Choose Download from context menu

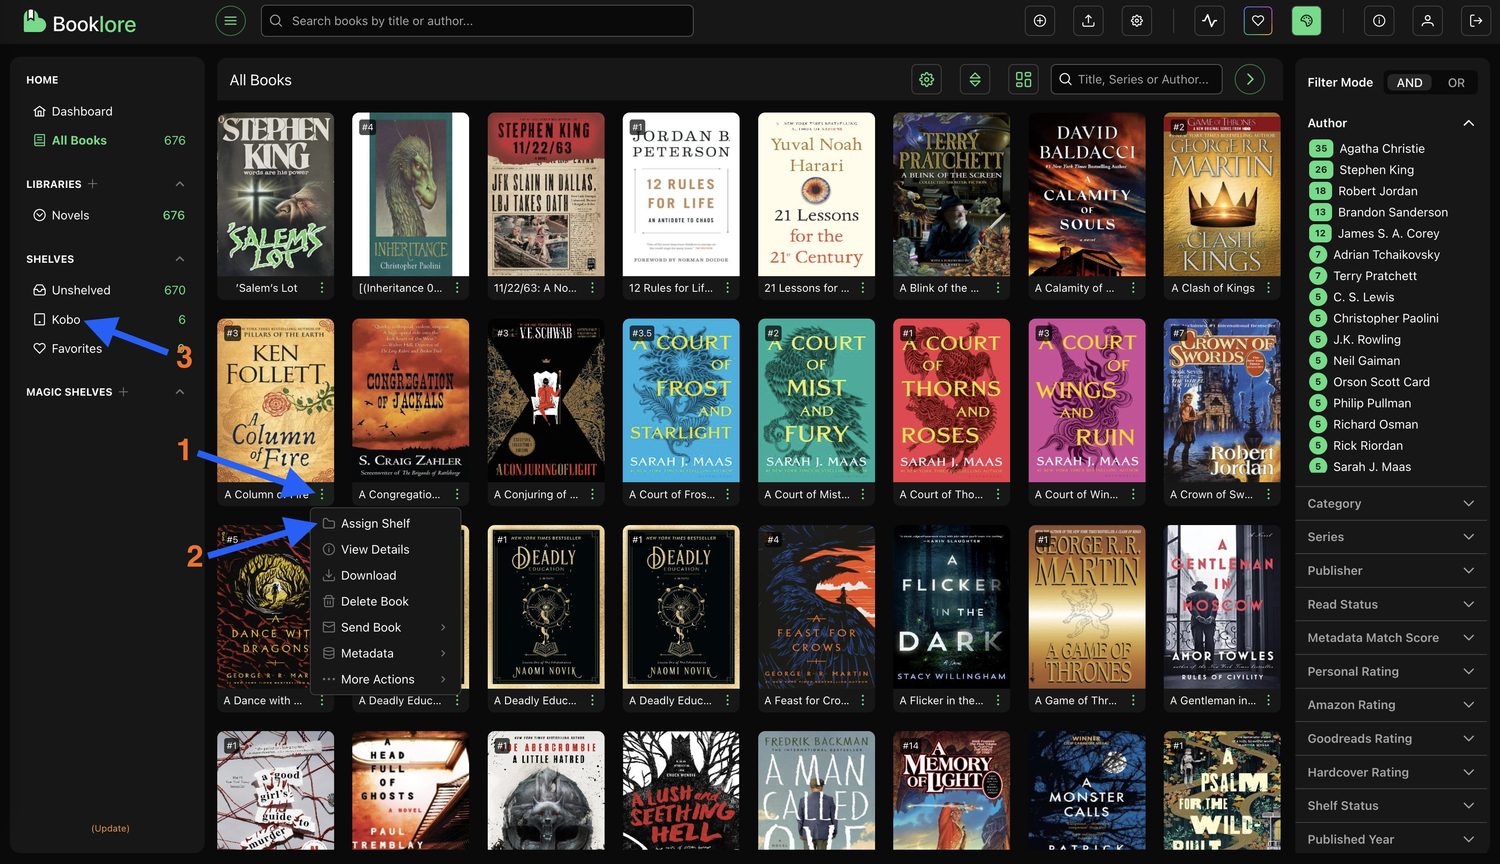(386, 575)
